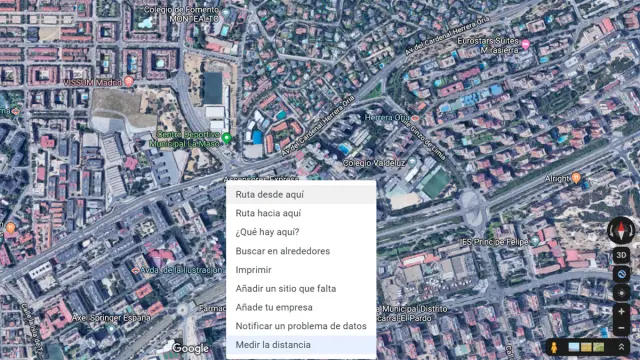Open the Herrera Oria metro station marker

(x=415, y=118)
